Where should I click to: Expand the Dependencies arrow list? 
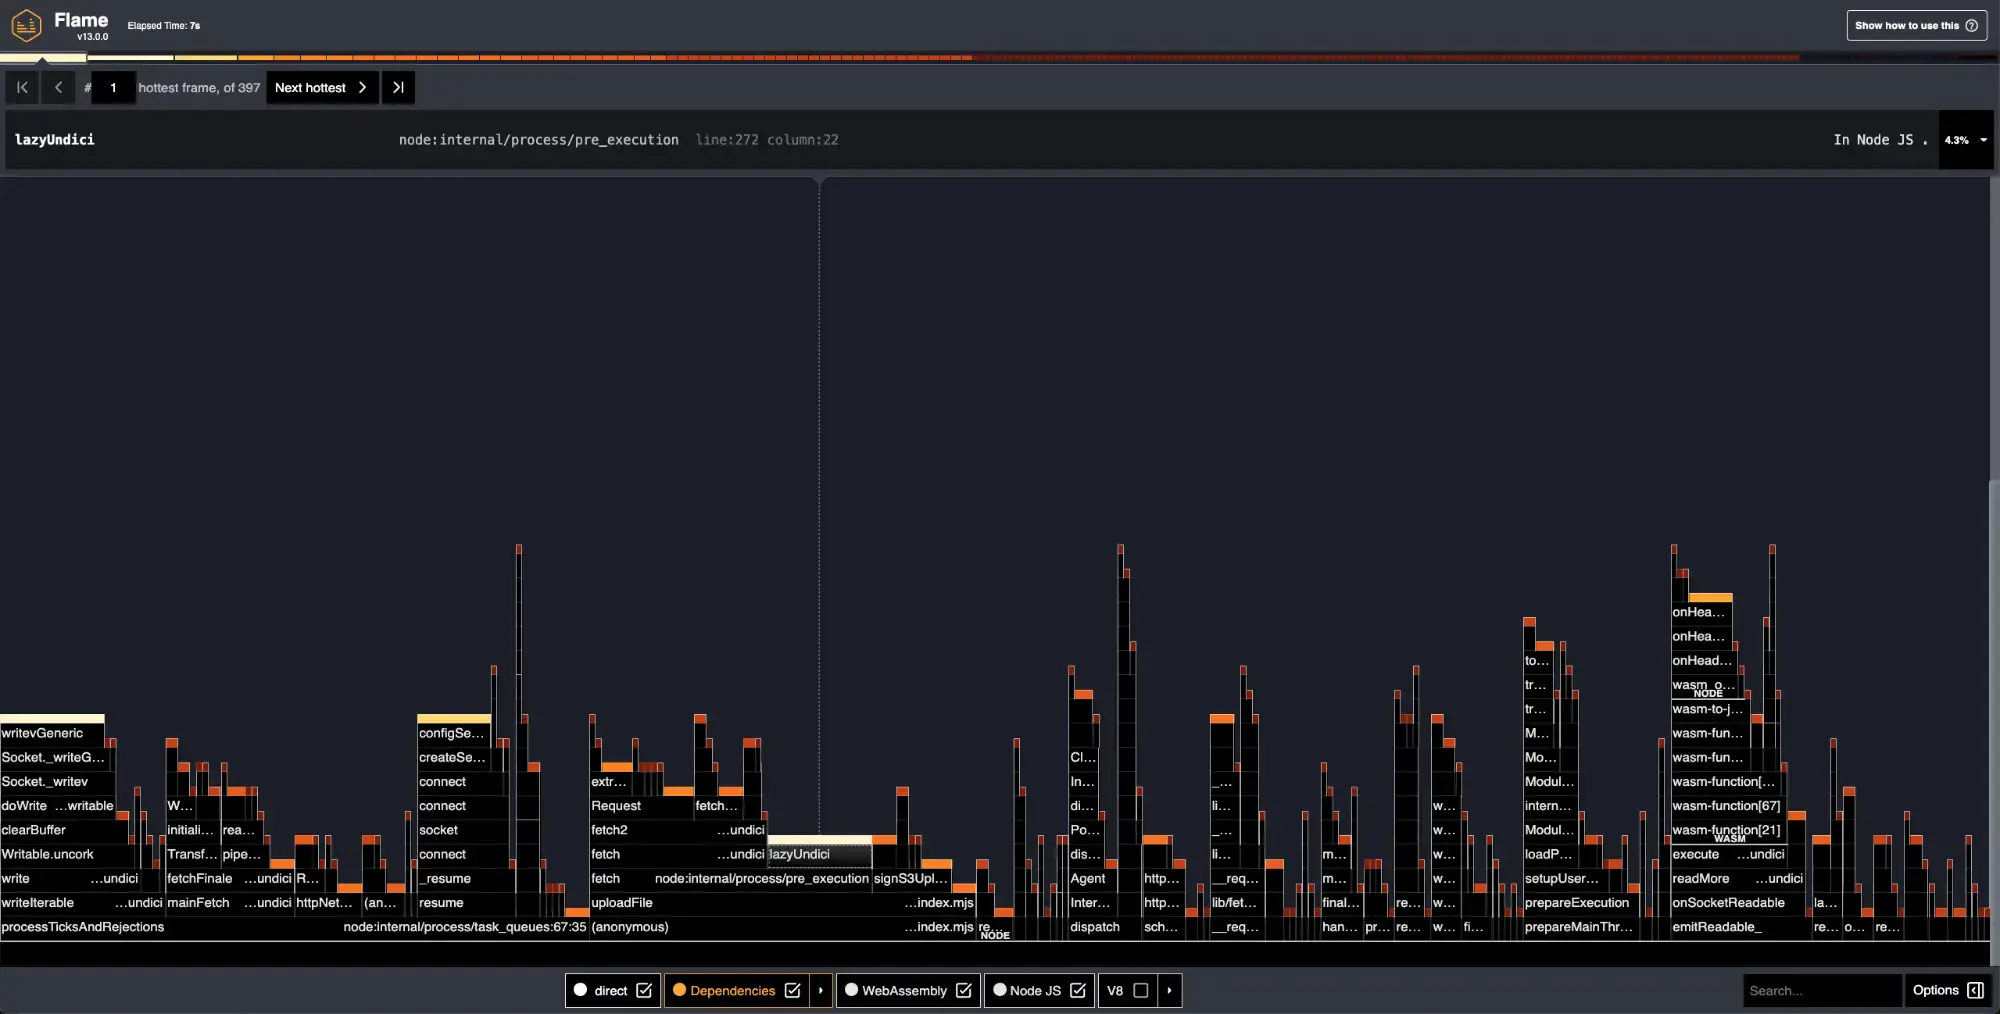coord(821,990)
